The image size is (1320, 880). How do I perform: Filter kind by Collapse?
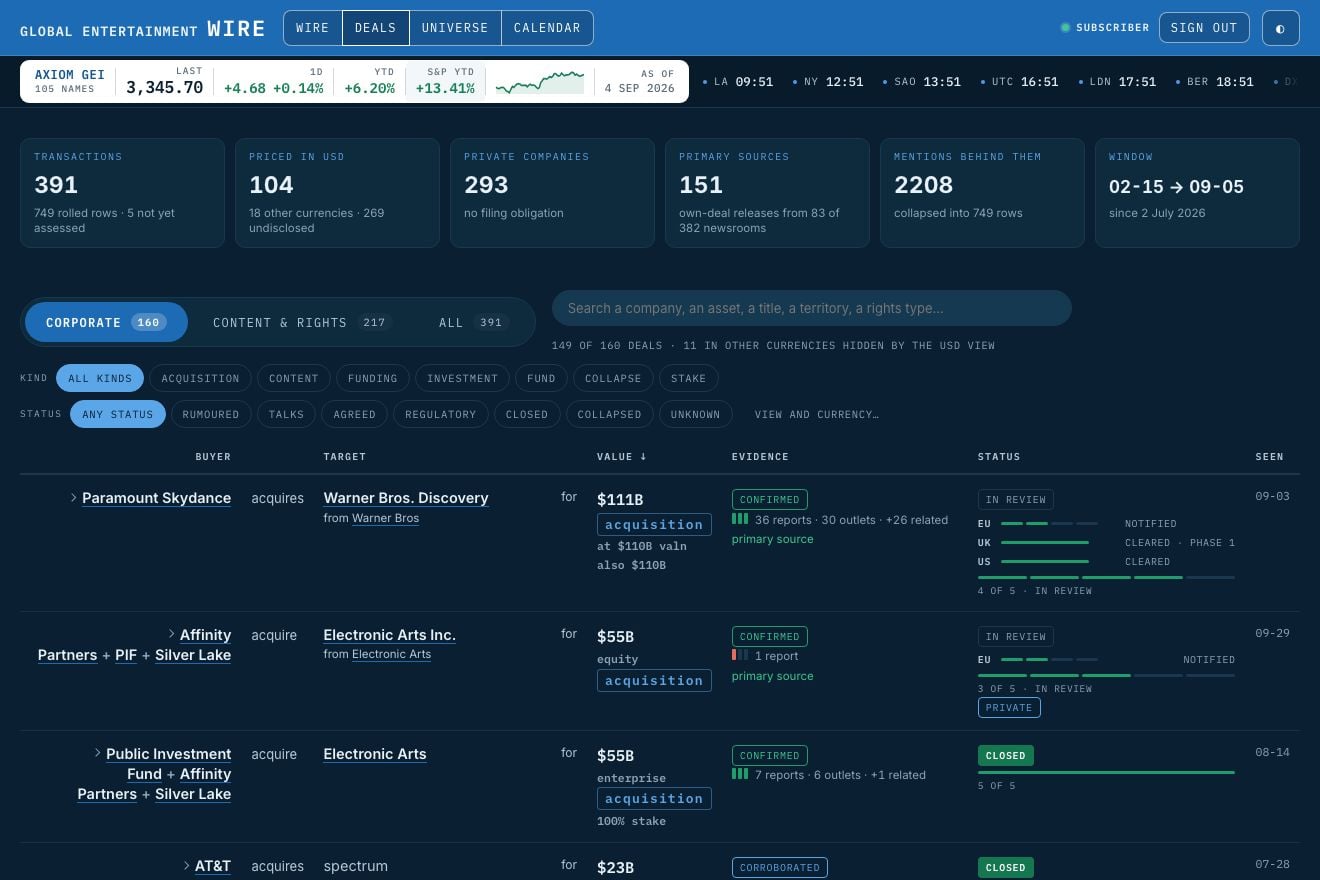point(613,378)
